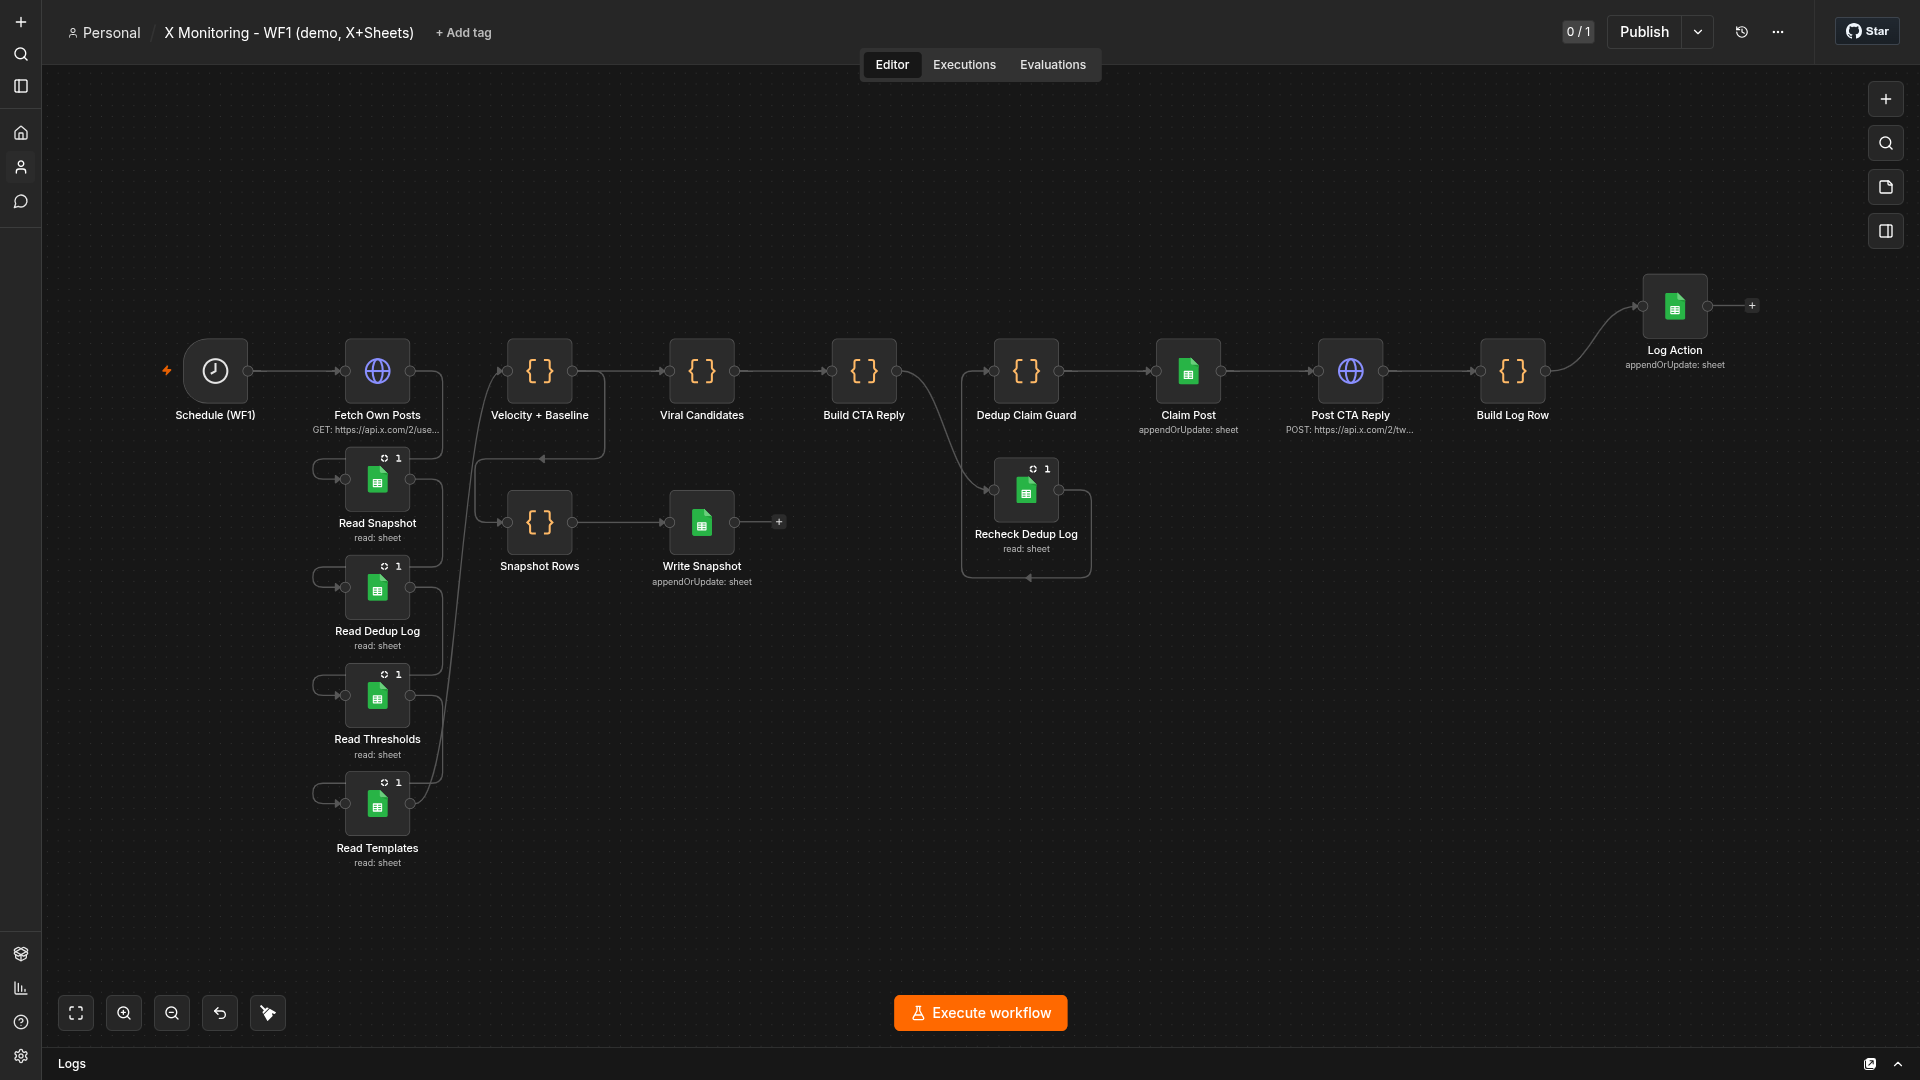Open the Log Action sheet node

point(1675,306)
